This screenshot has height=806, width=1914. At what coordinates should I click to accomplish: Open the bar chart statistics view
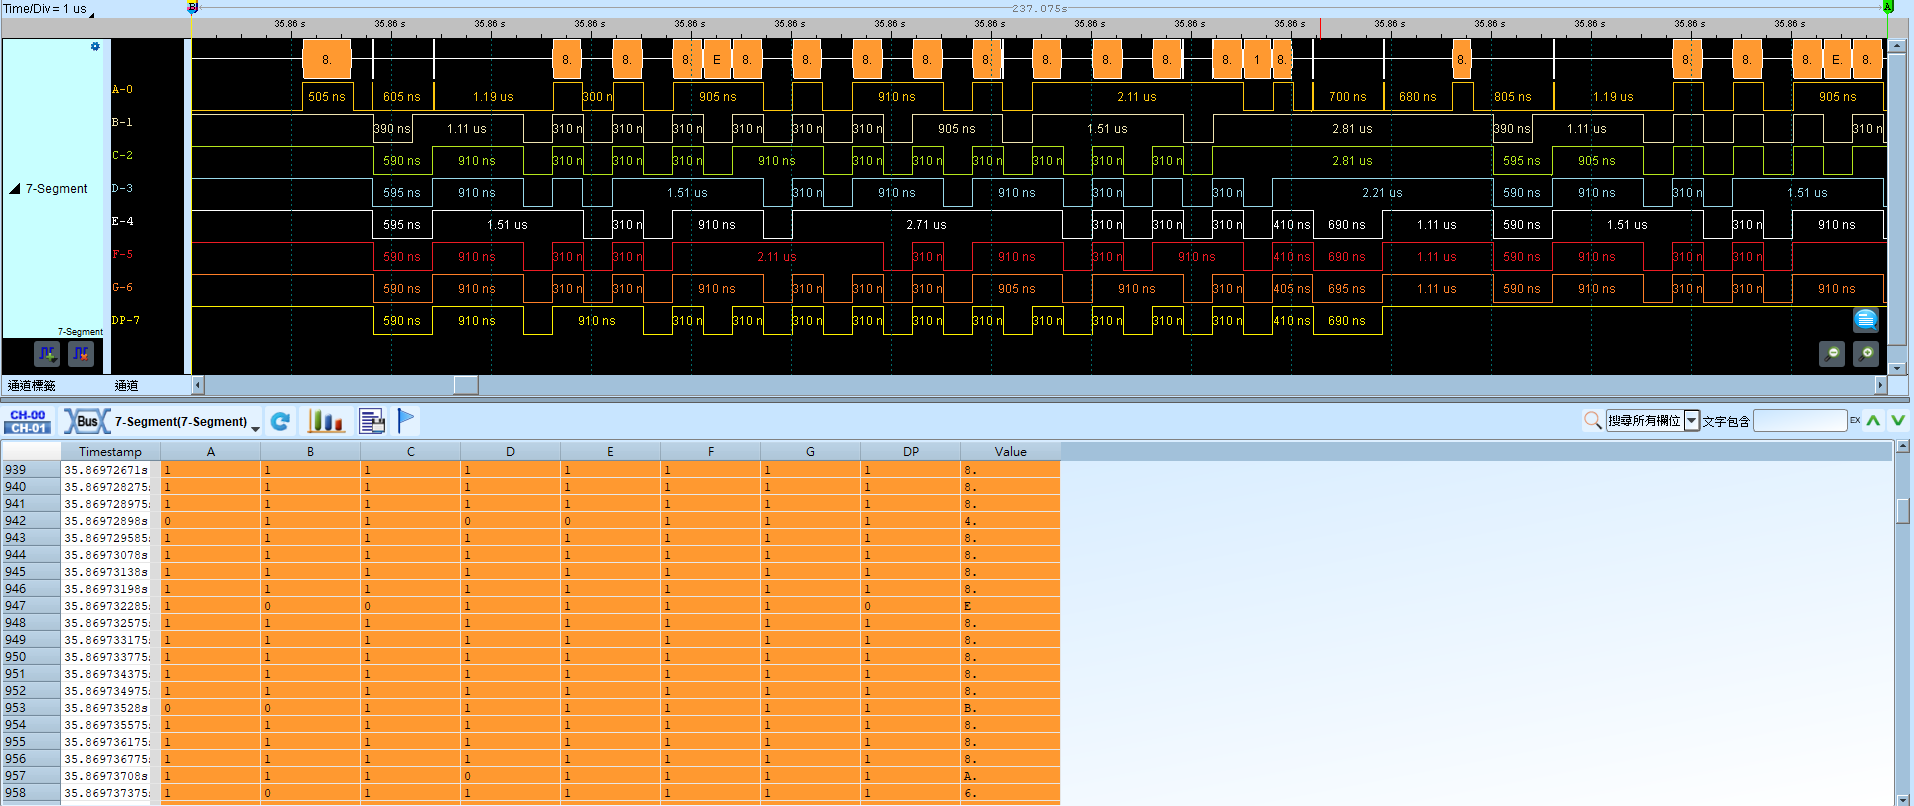click(x=325, y=421)
